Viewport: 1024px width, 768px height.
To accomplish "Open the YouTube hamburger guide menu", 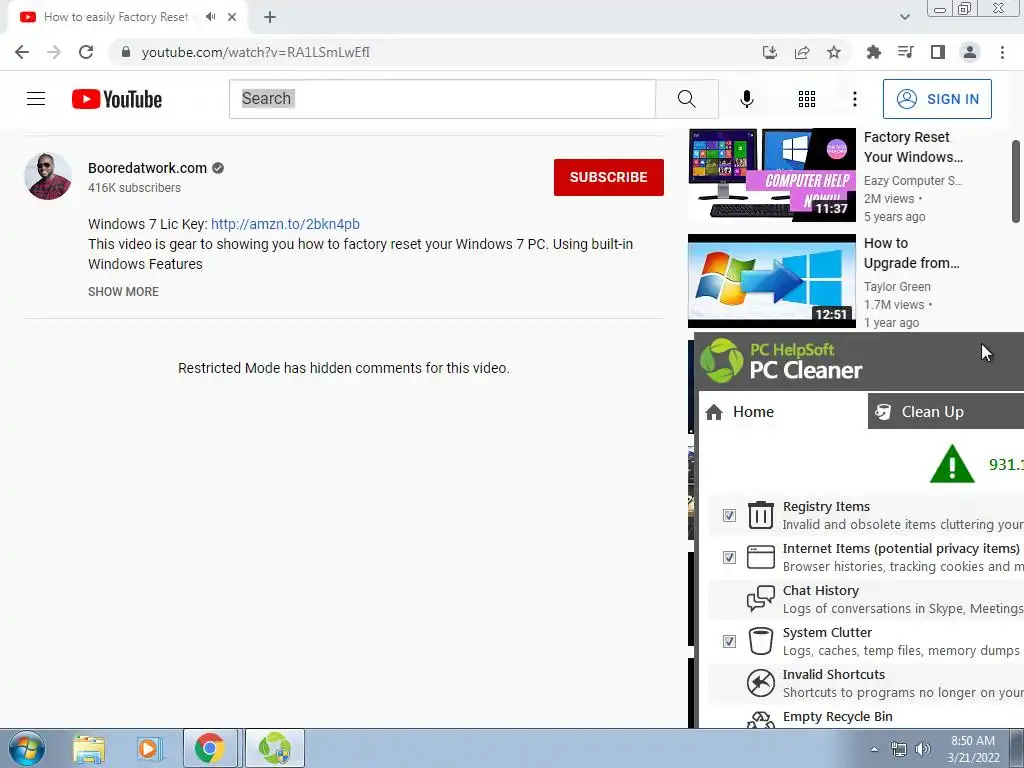I will pyautogui.click(x=36, y=99).
